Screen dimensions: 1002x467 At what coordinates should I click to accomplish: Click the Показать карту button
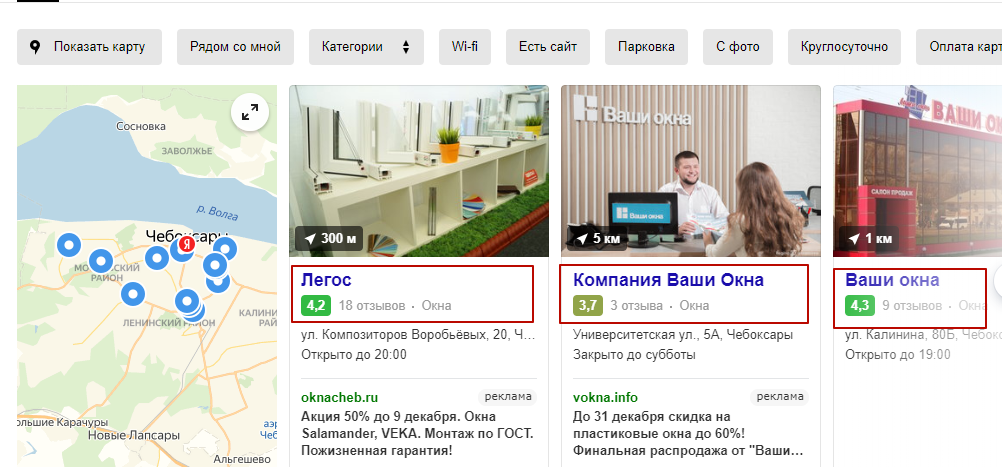89,47
